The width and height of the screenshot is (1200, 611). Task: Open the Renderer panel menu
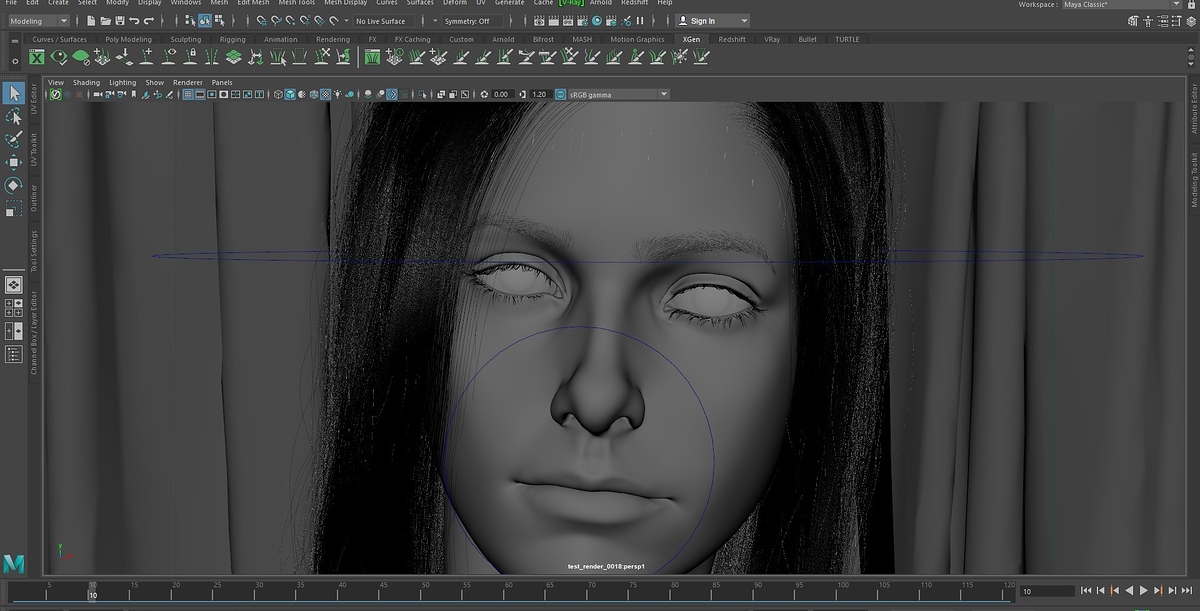[x=188, y=82]
